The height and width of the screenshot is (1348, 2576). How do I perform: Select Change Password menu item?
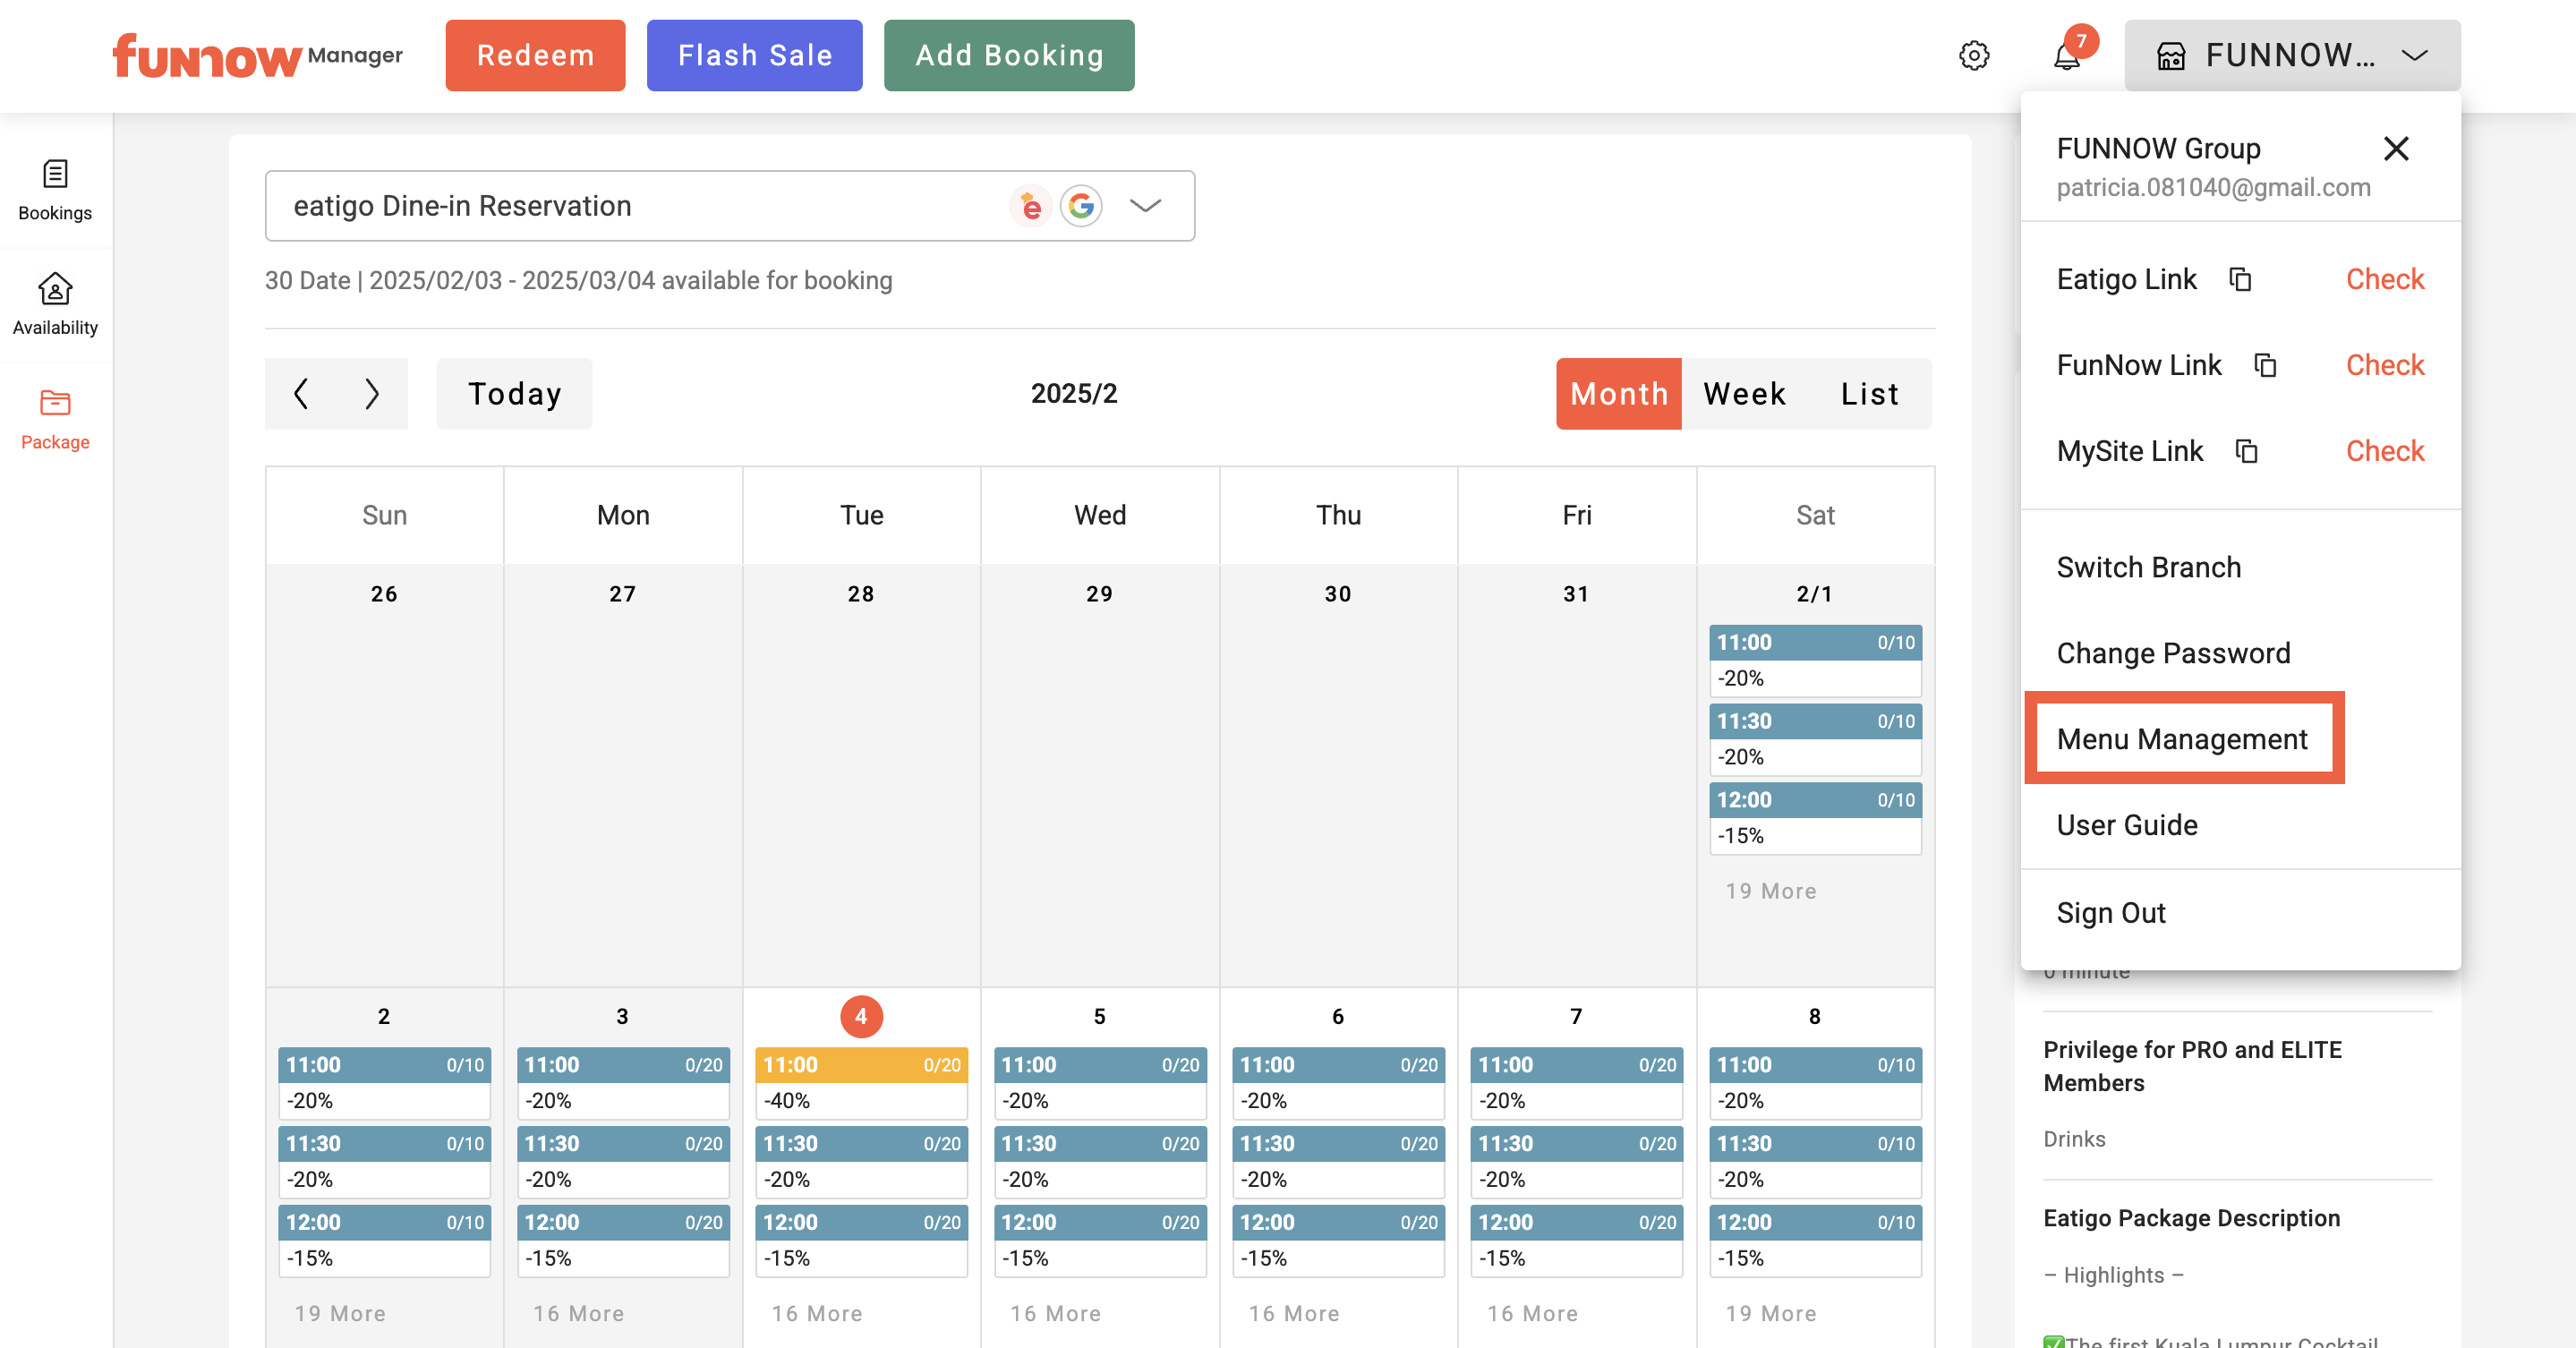[x=2173, y=653]
